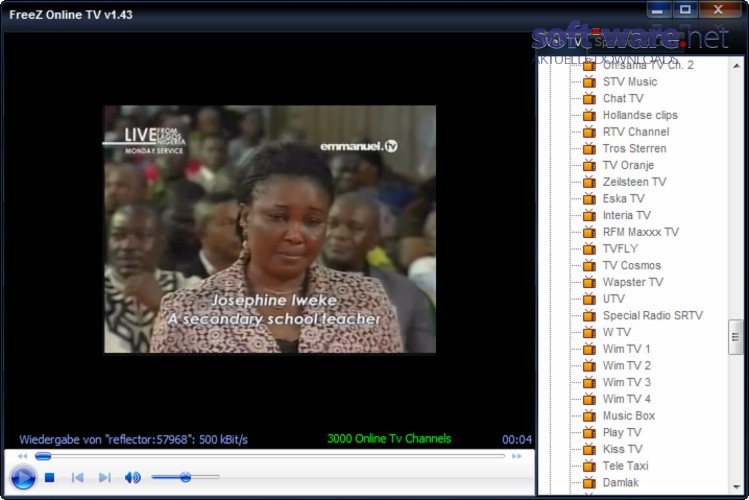Screen dimensions: 749x500
Task: Select the UTV channel
Action: tap(614, 299)
